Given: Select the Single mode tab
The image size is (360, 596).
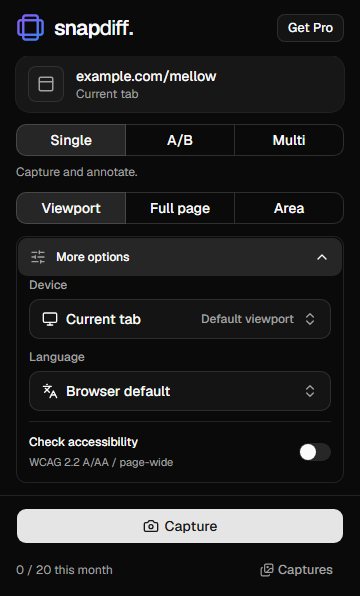Looking at the screenshot, I should click(x=71, y=140).
